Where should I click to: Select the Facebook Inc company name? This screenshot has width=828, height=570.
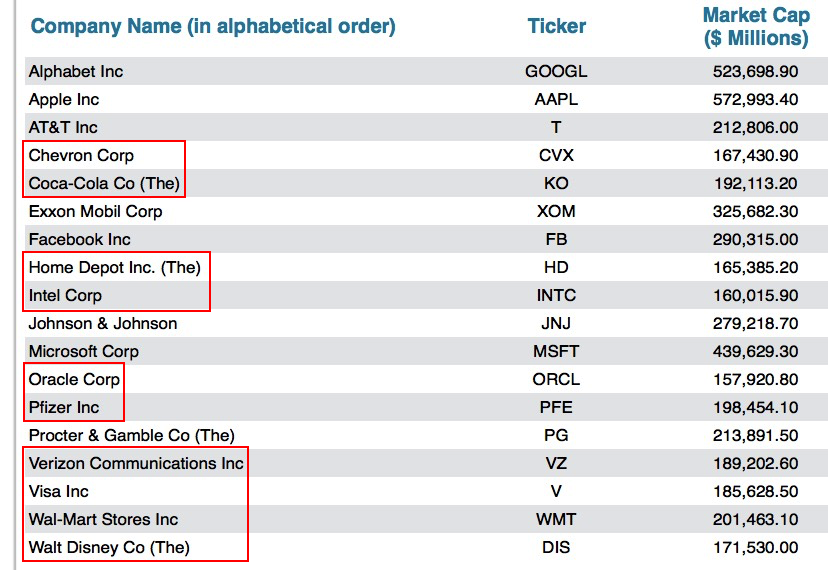(79, 240)
